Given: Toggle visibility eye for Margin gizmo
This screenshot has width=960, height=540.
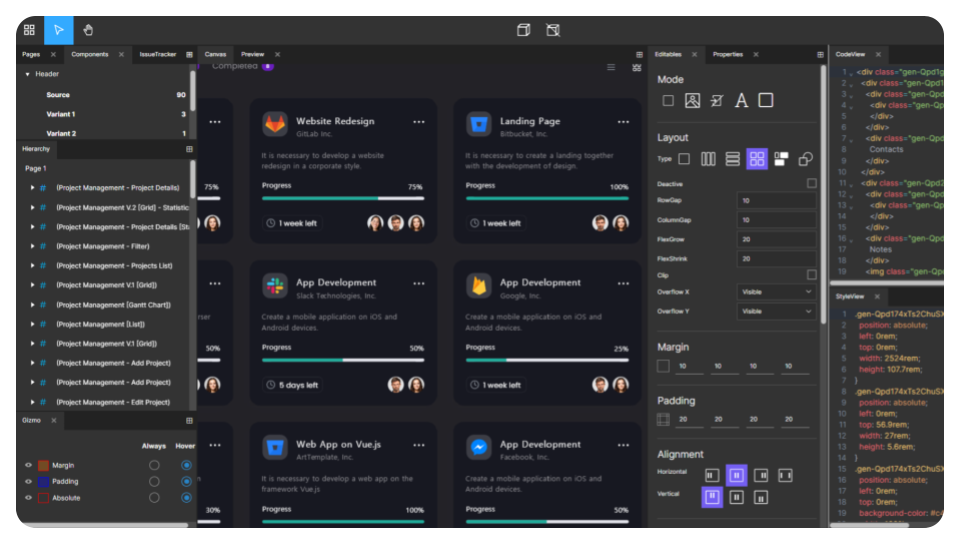Looking at the screenshot, I should pos(28,465).
